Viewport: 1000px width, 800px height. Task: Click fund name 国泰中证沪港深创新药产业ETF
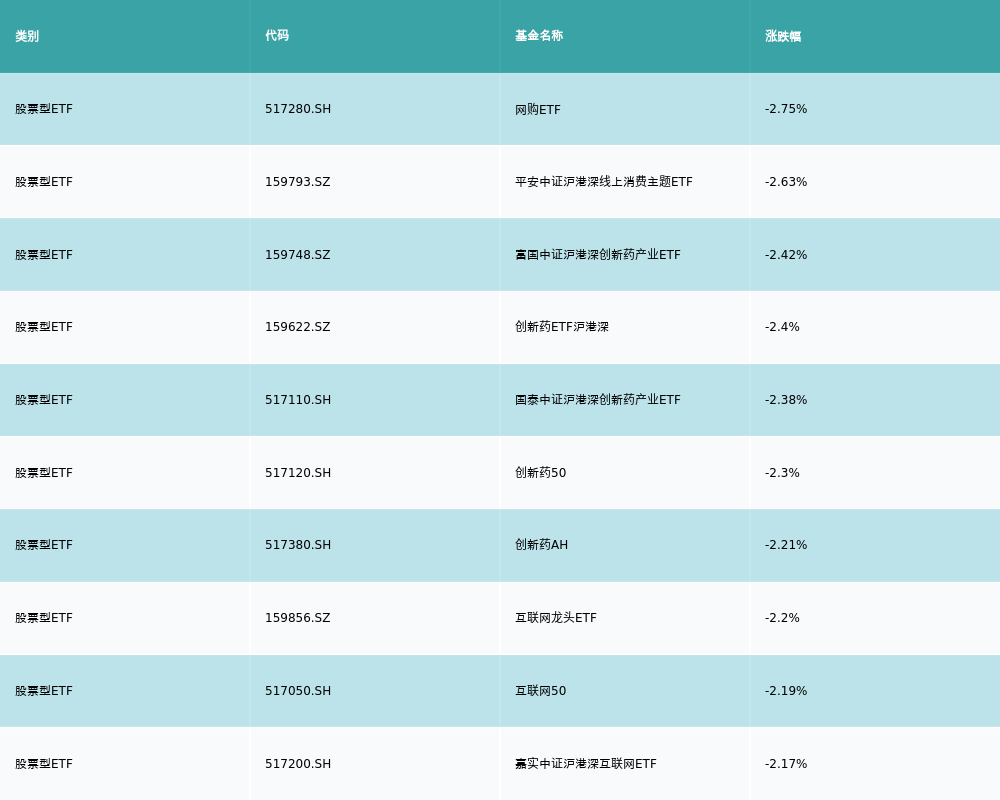[598, 400]
